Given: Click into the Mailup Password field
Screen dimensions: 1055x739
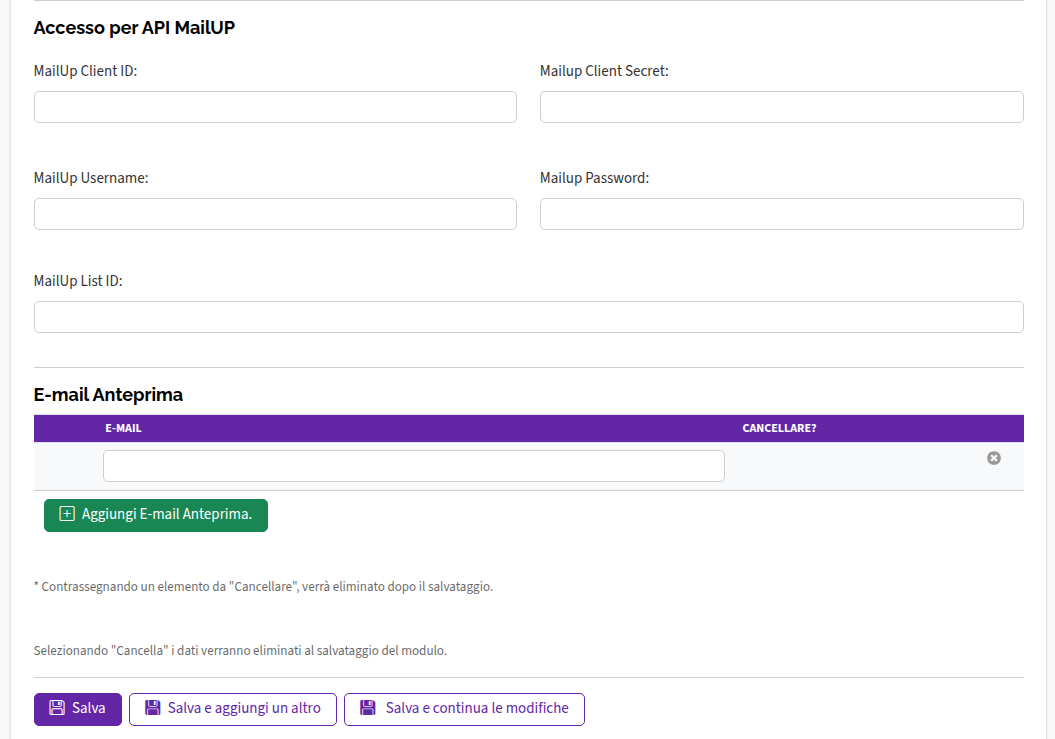Looking at the screenshot, I should (782, 214).
